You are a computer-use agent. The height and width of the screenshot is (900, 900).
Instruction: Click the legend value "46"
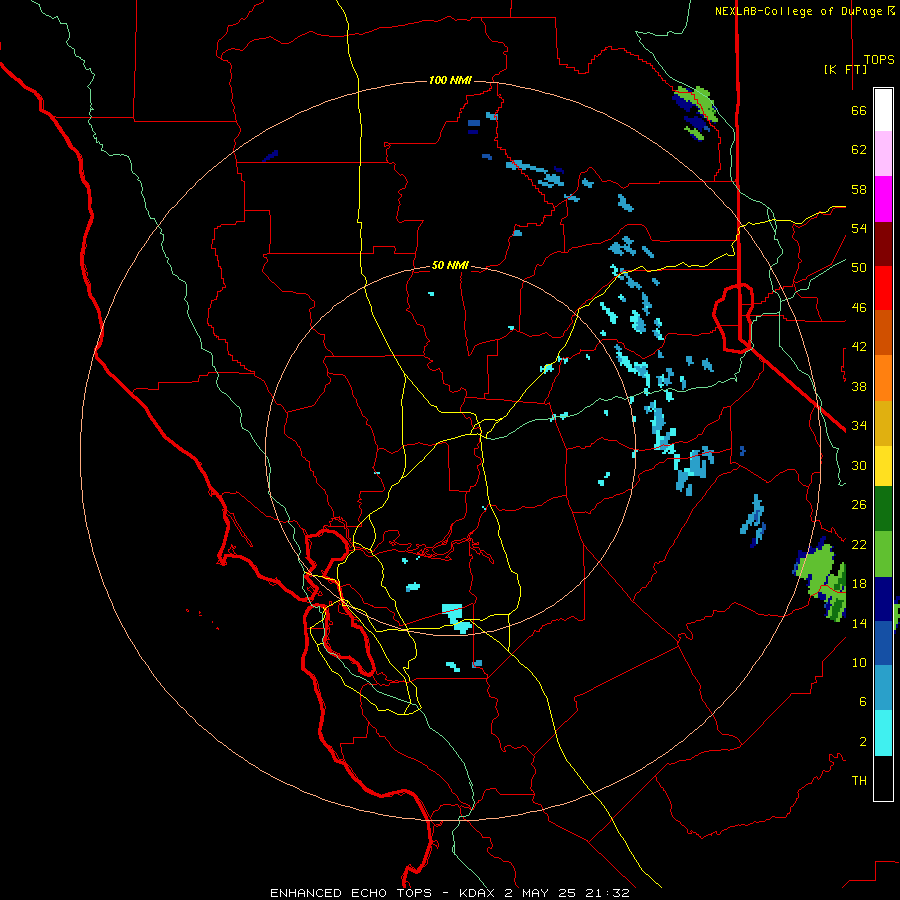[859, 308]
